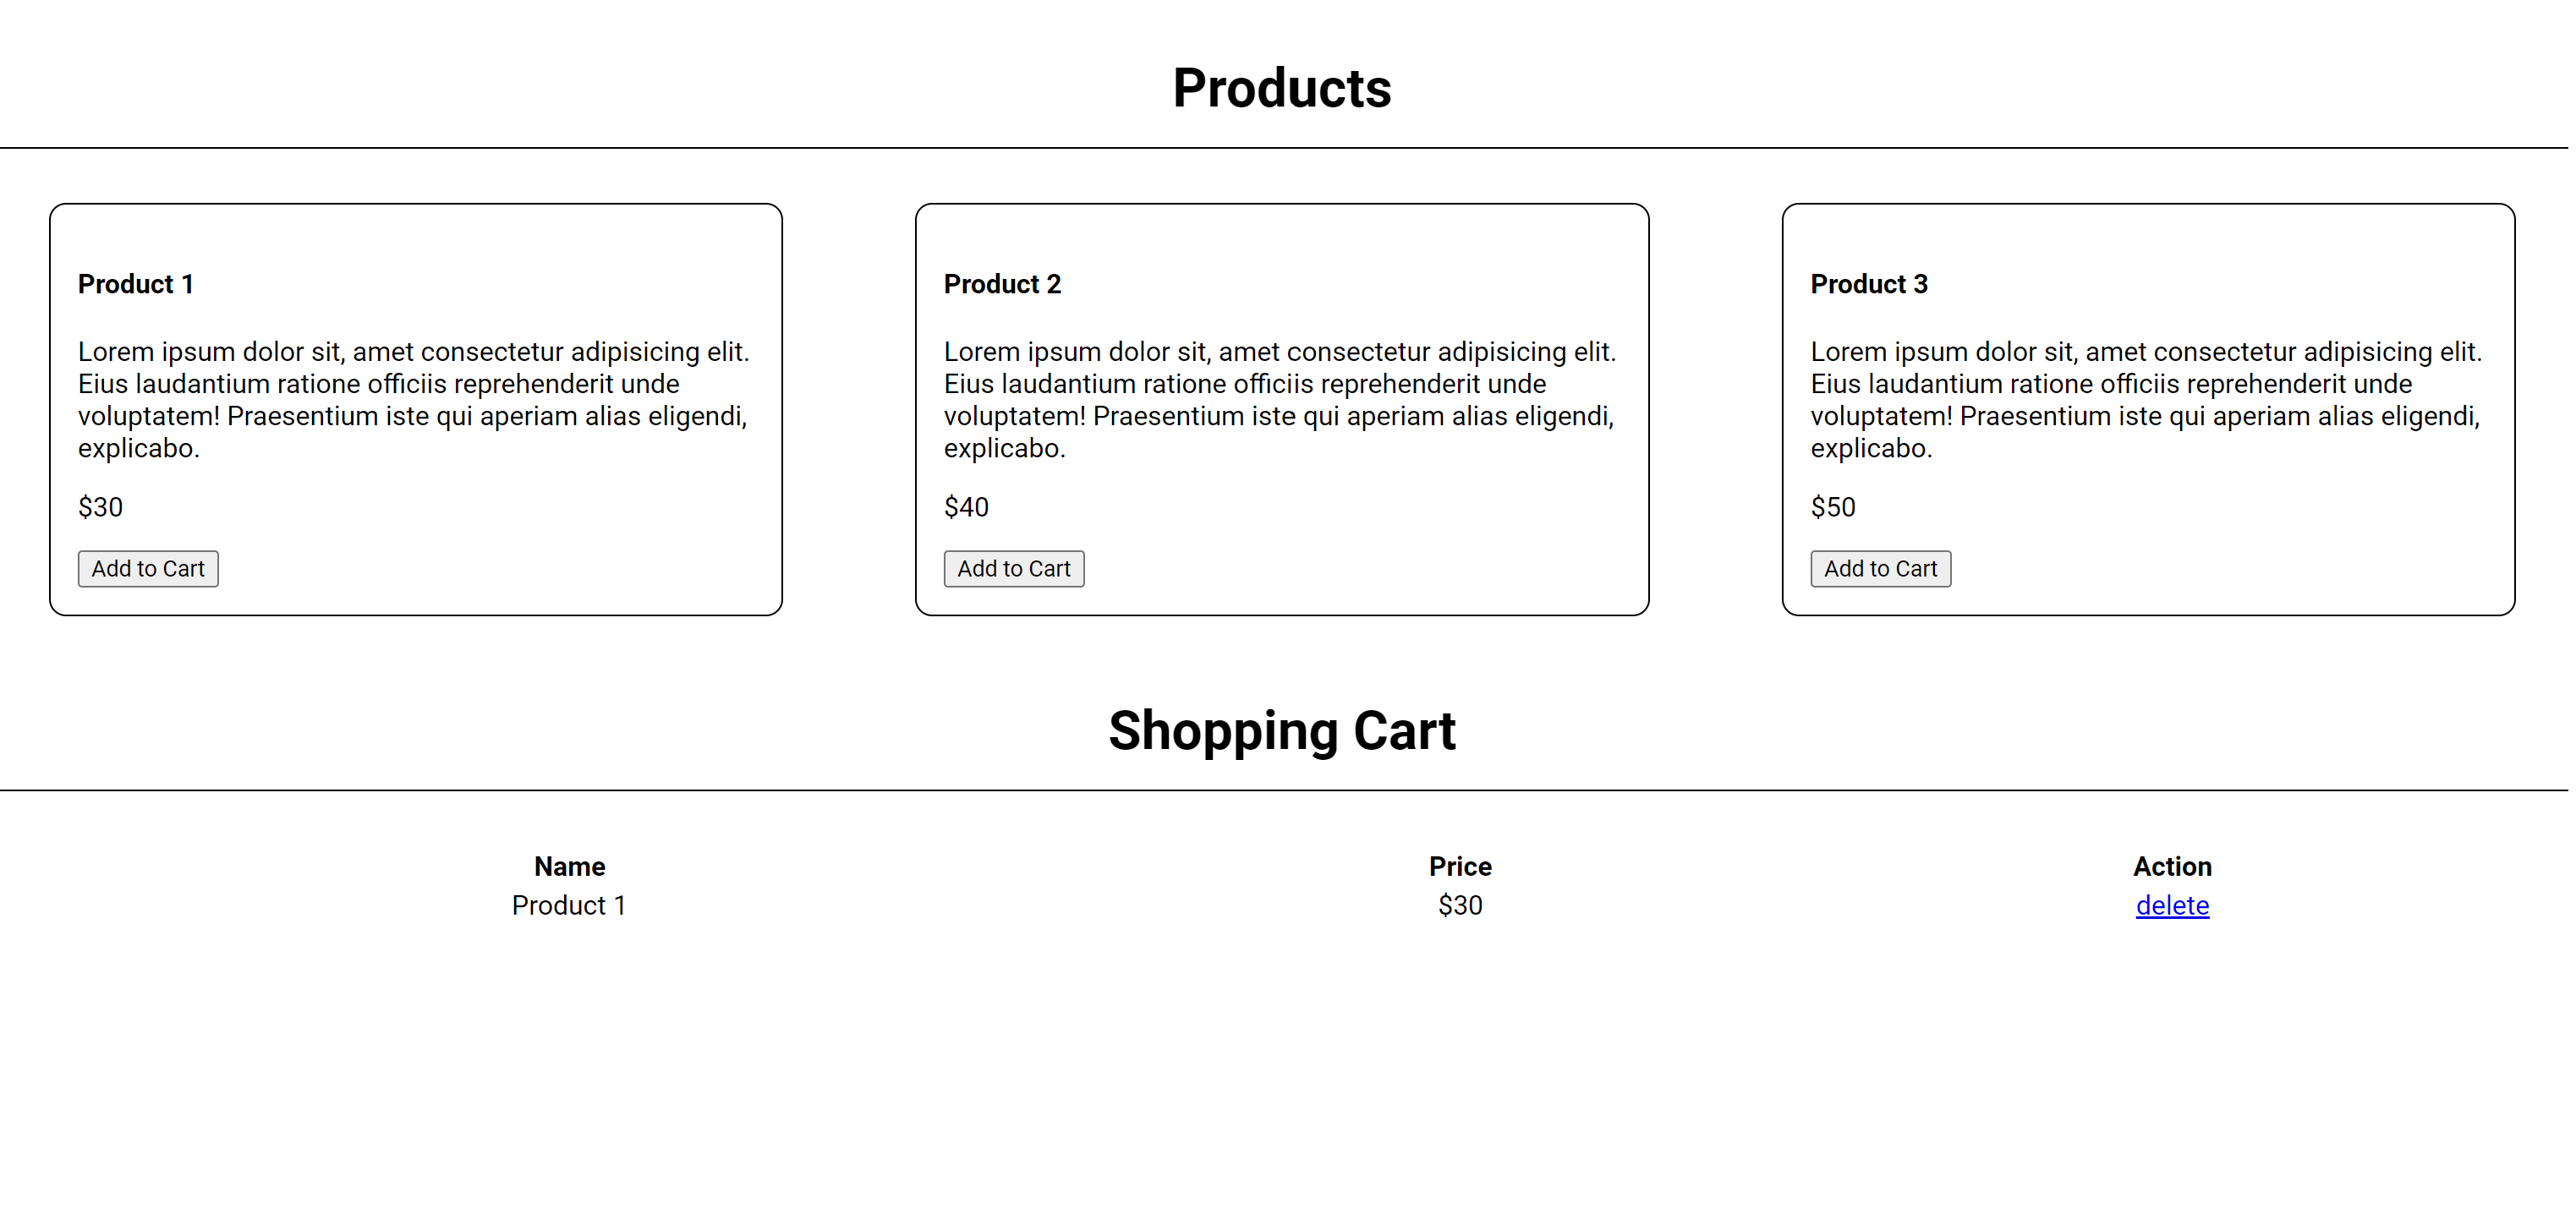Viewport: 2576px width, 1219px height.
Task: Select the $40 price on Product 2
Action: click(966, 507)
